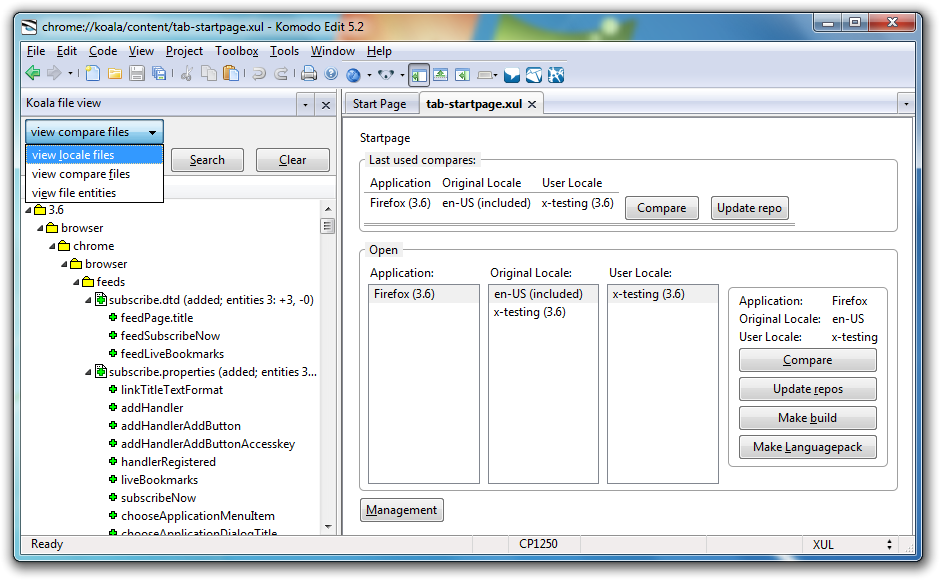Create a new file with New File icon

92,74
